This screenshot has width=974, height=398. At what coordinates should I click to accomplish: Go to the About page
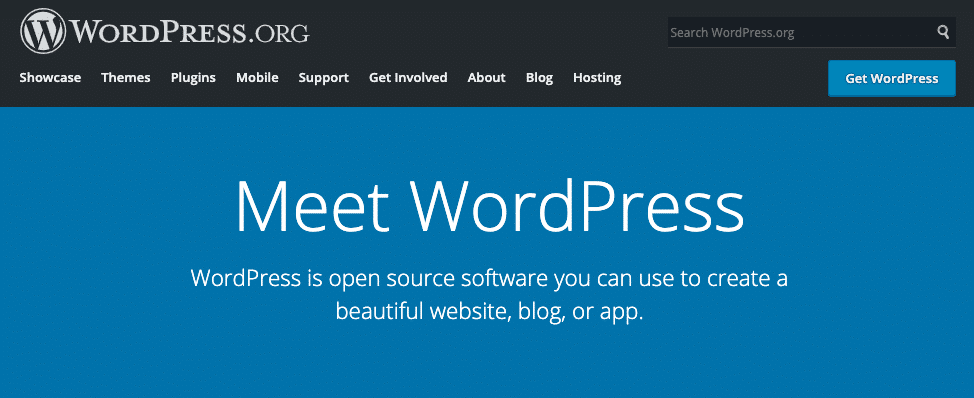tap(486, 78)
